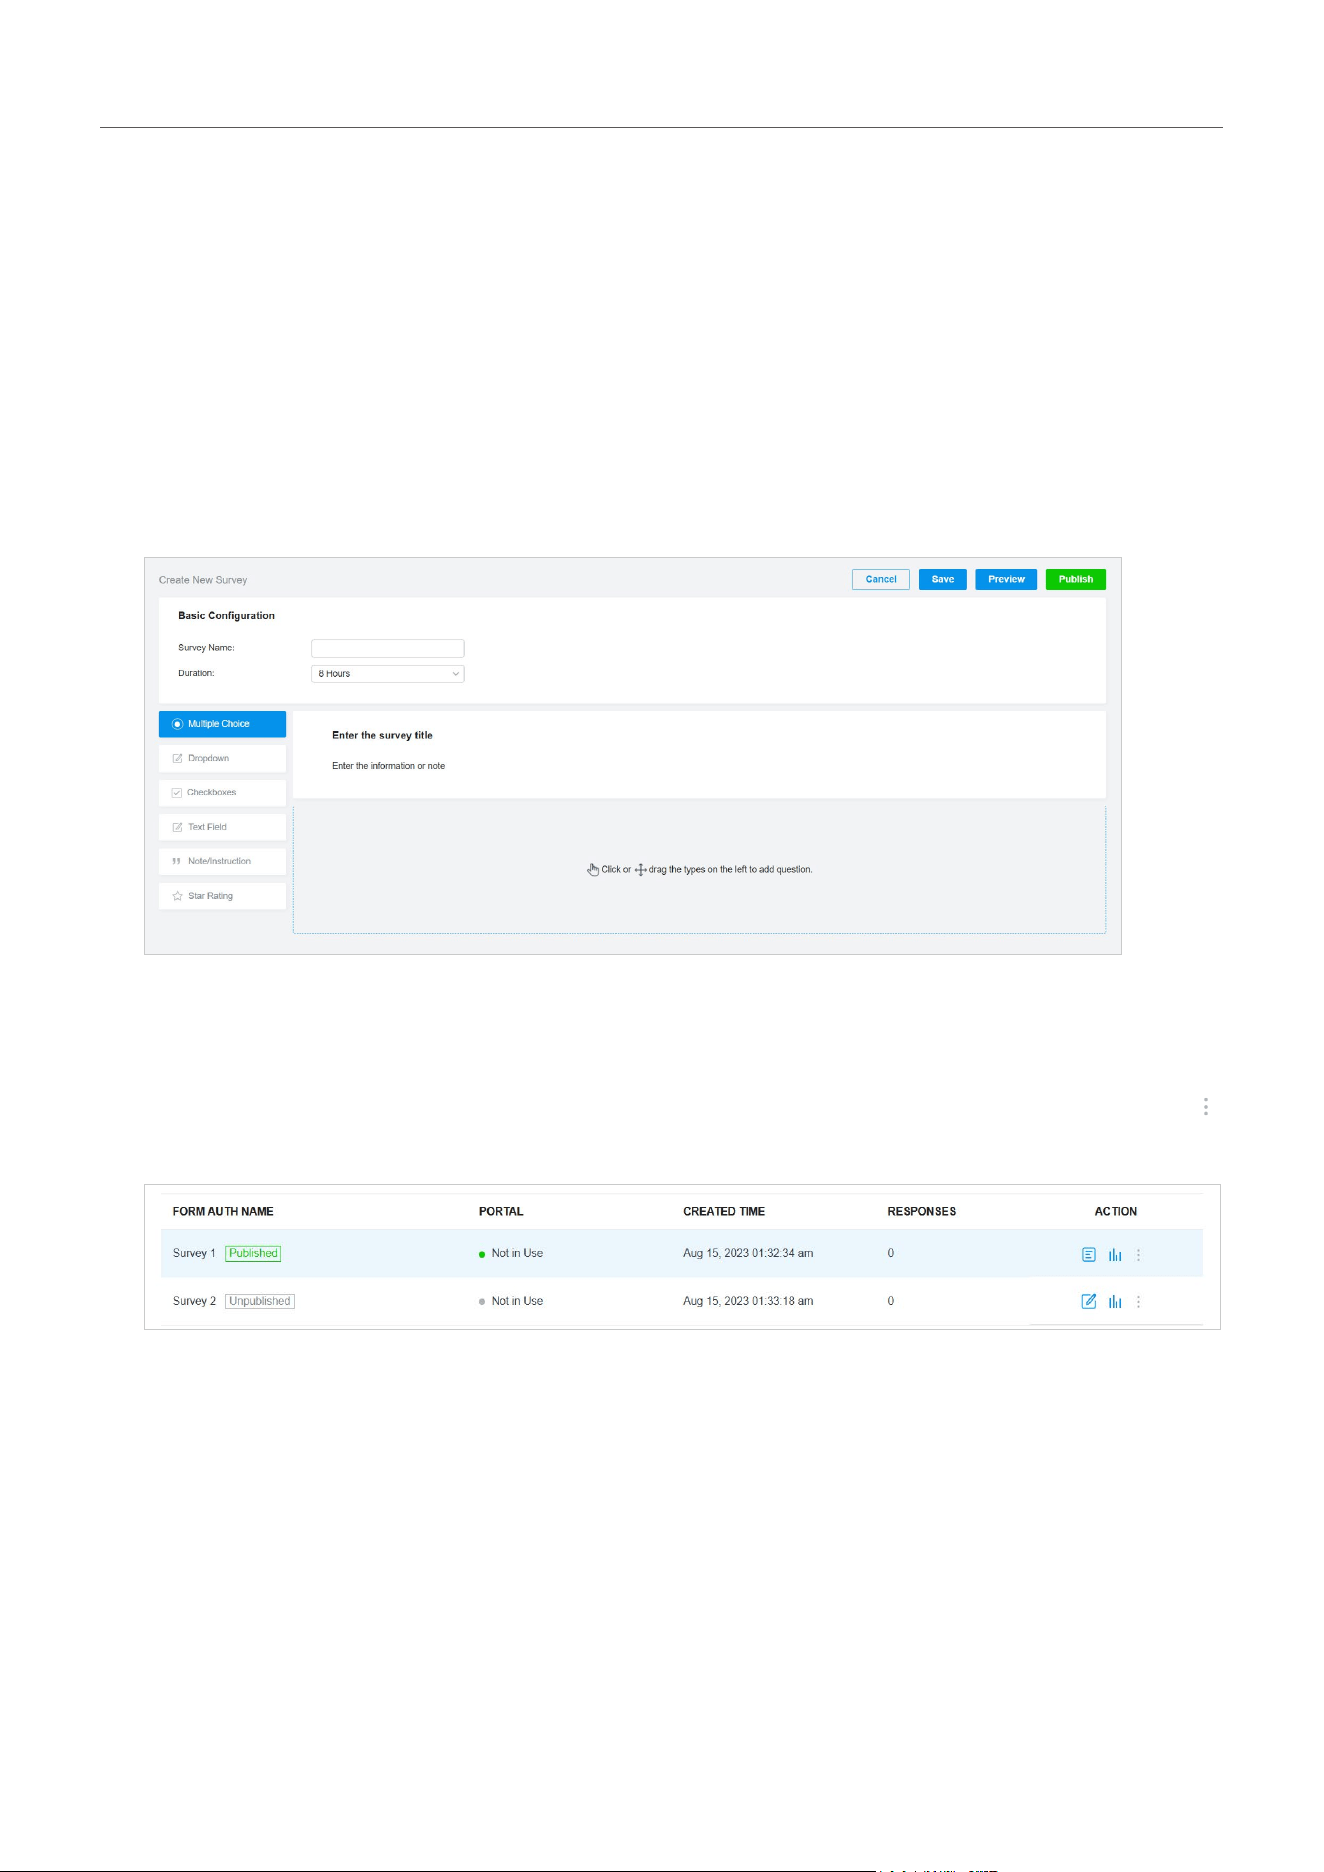Click the 'Enter the information or note' text

coord(388,766)
